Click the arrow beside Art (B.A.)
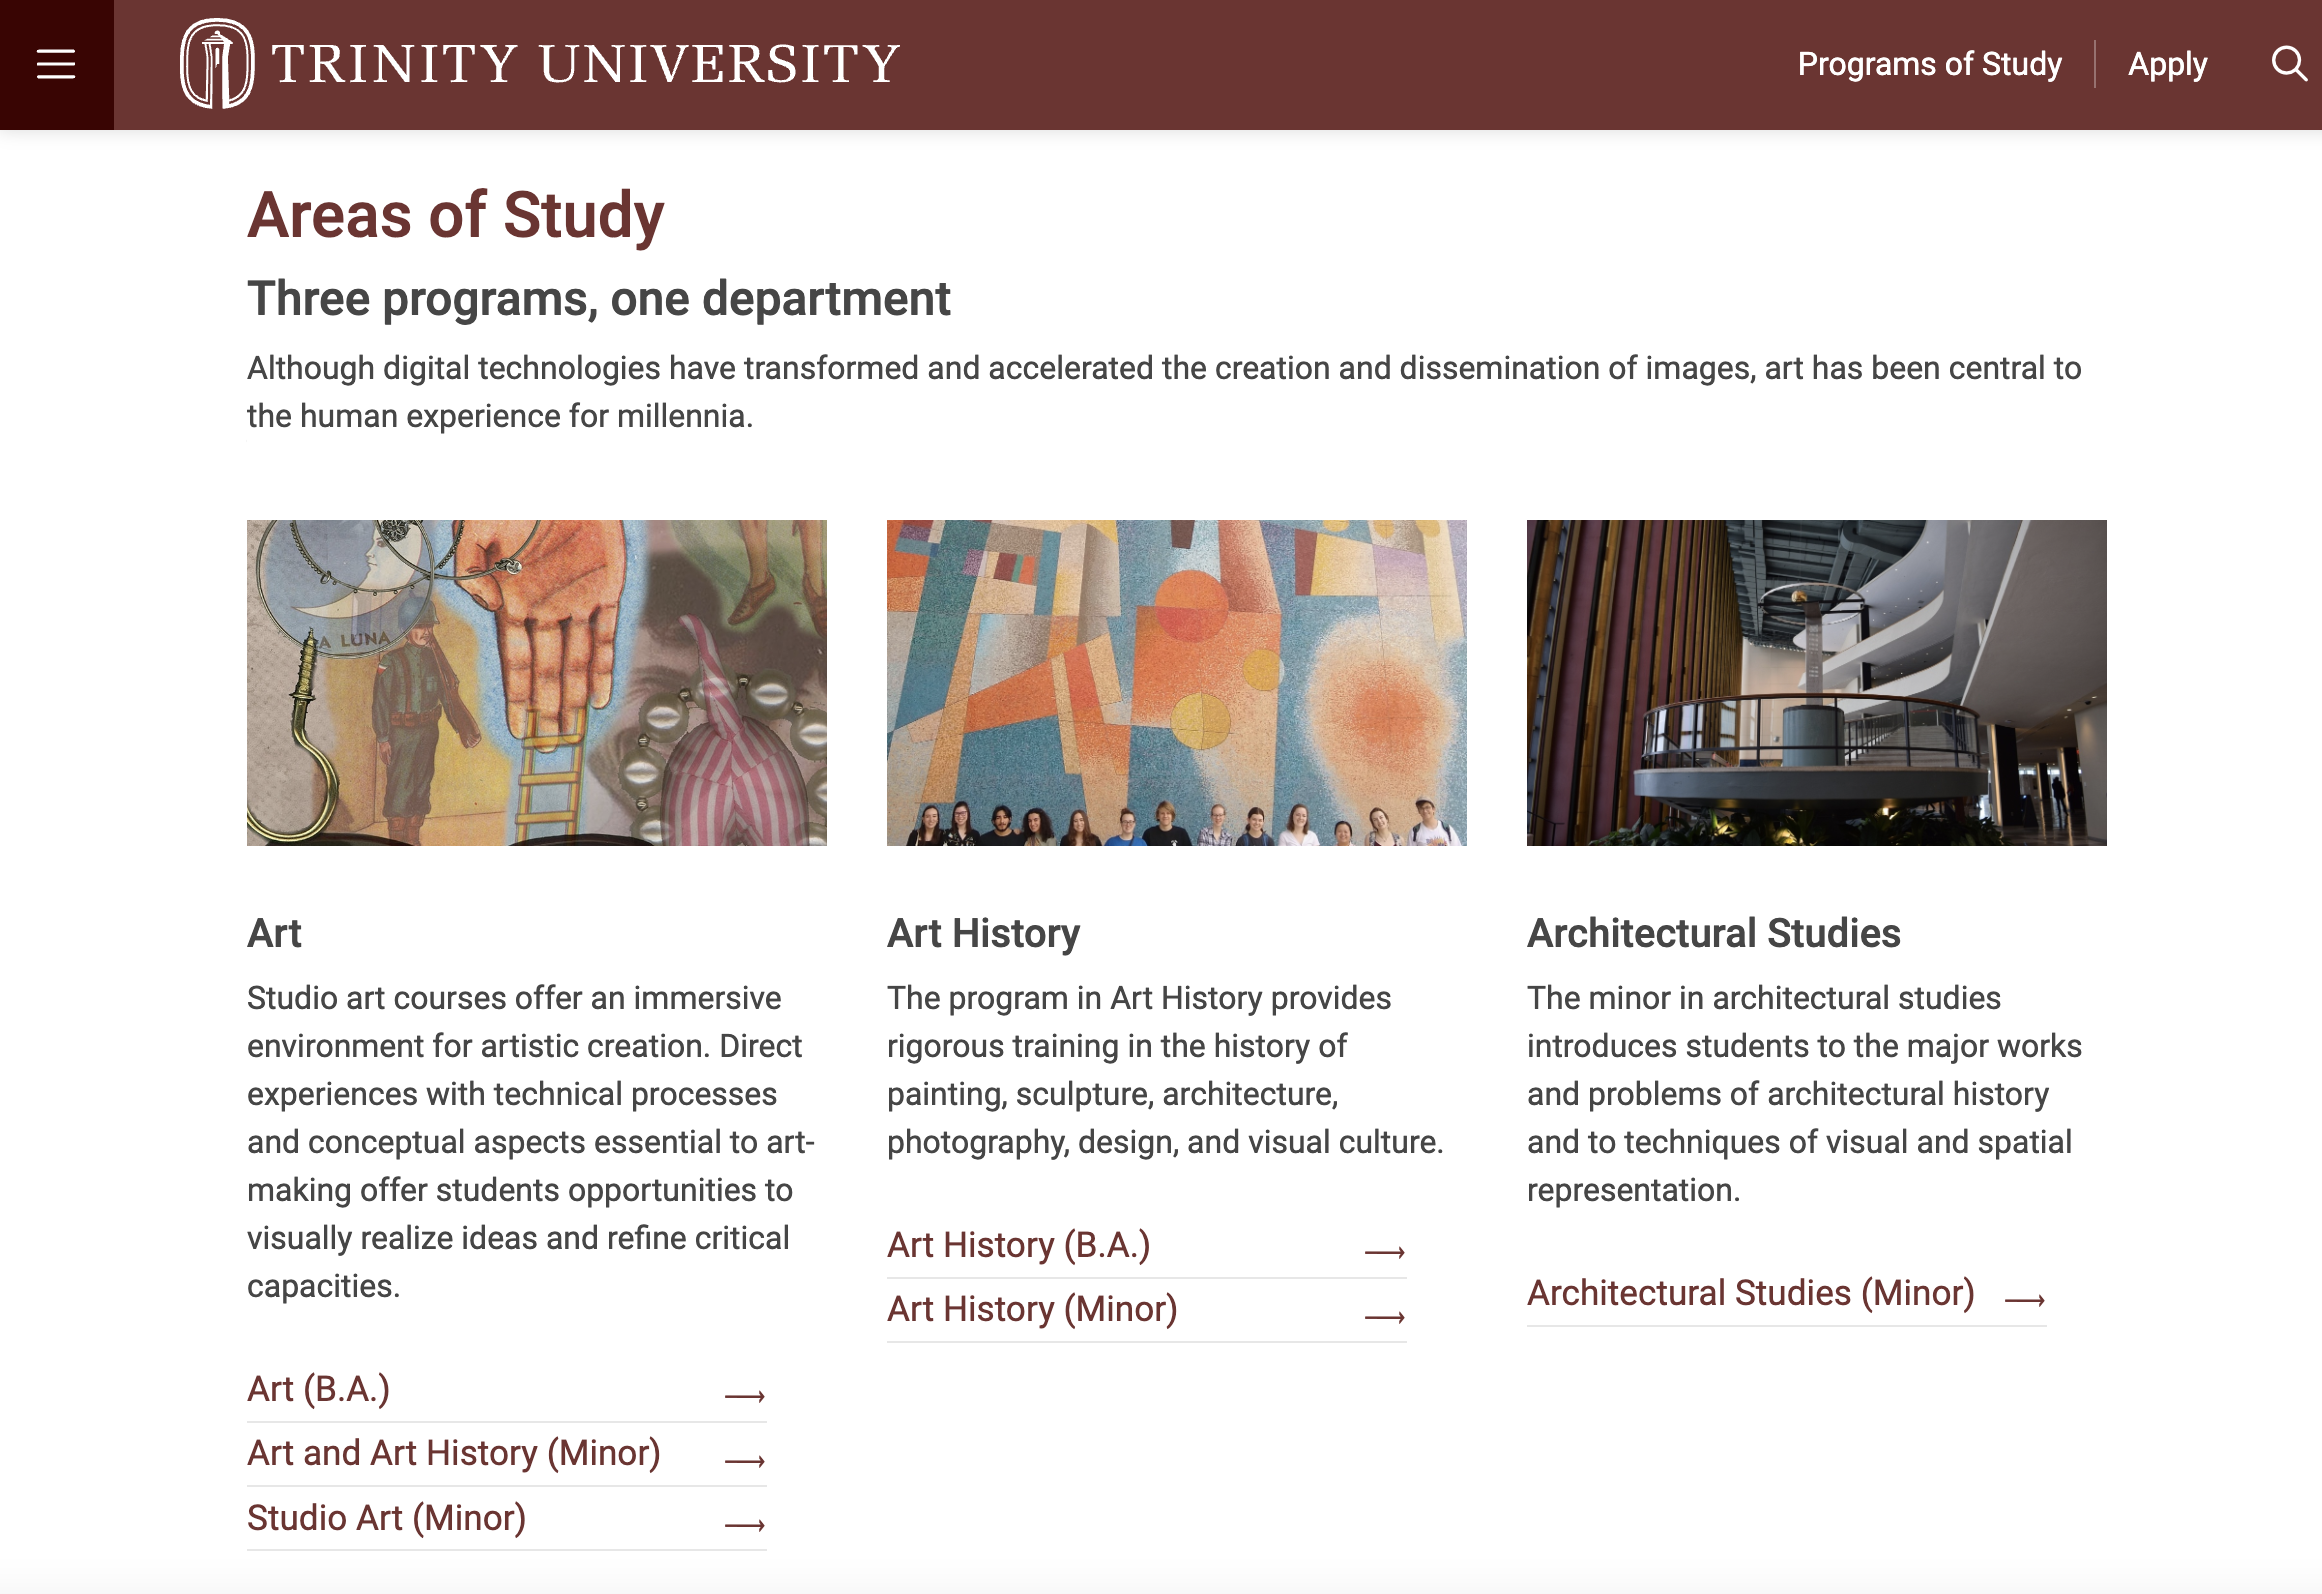Viewport: 2322px width, 1594px height. 745,1395
